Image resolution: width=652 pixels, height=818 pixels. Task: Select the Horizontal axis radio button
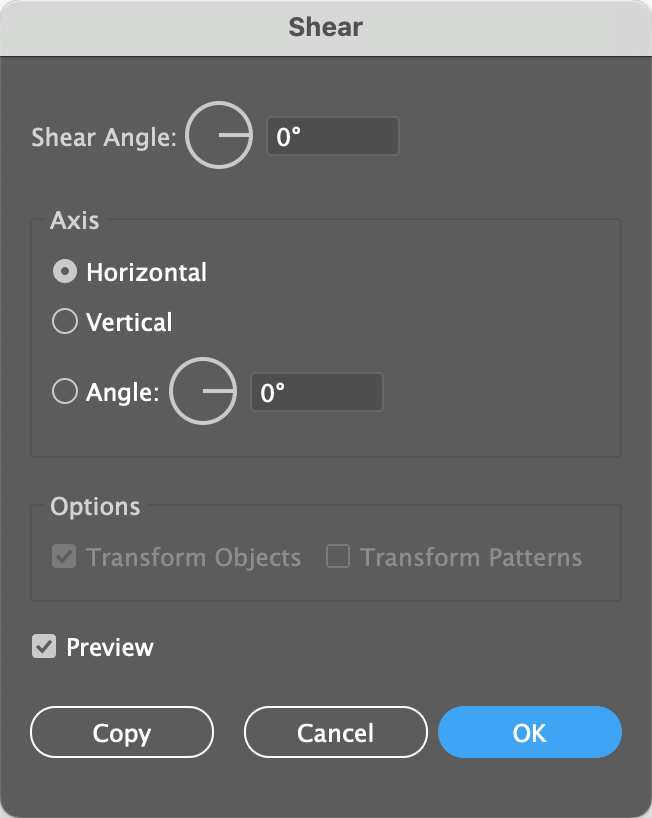tap(65, 272)
